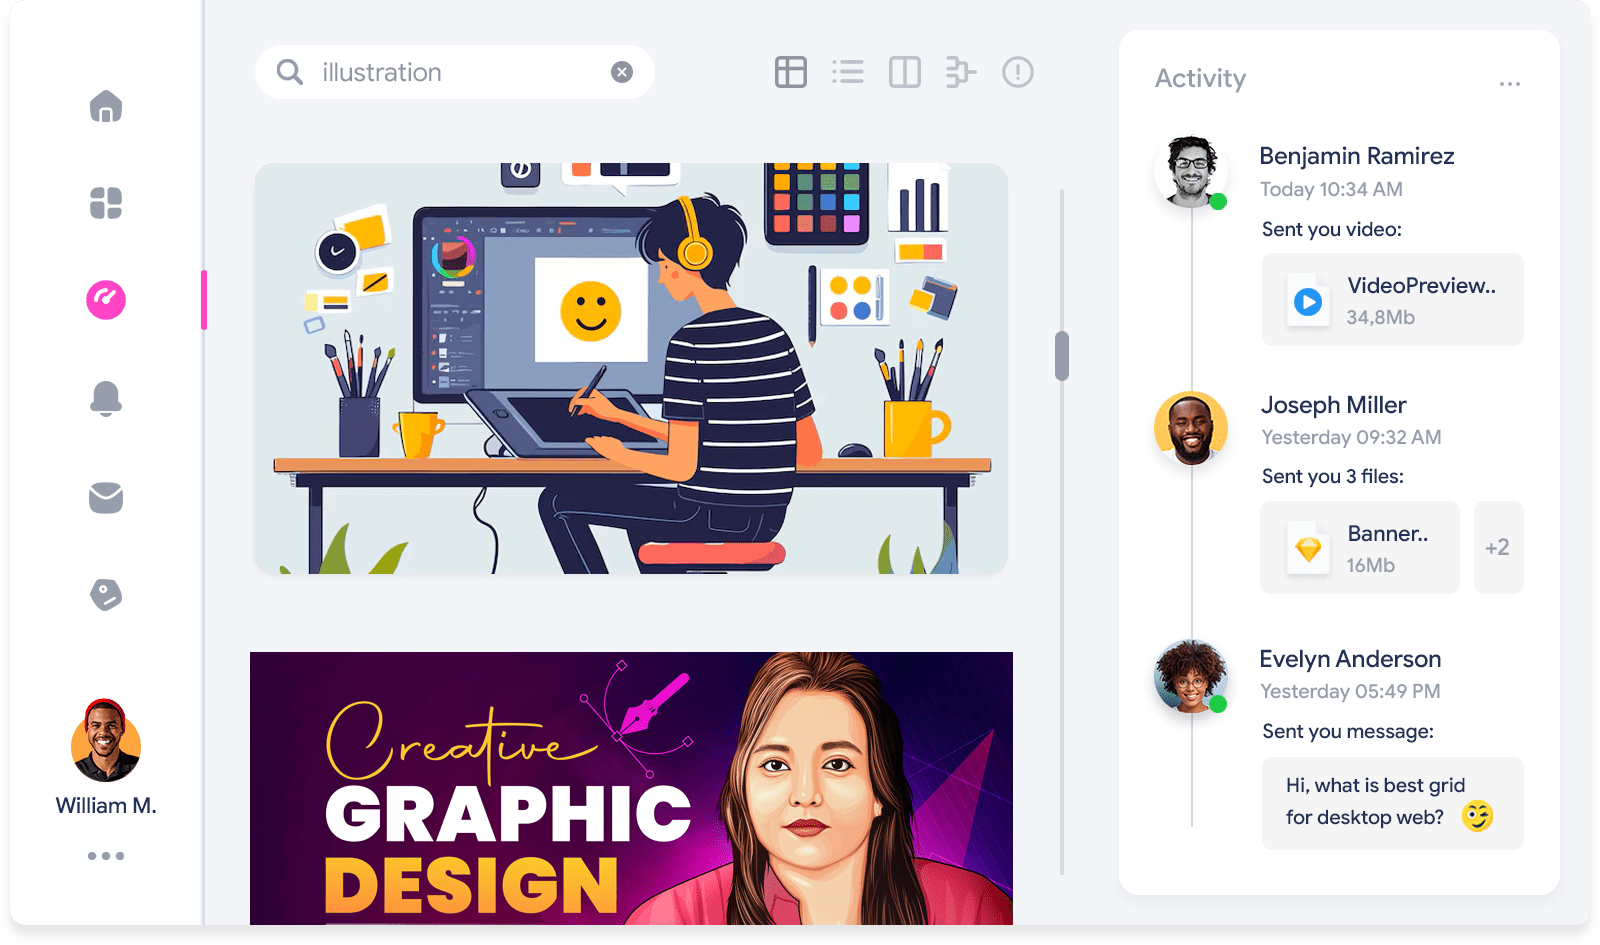Click the info alert circle icon
Screen dimensions: 1600x945
[x=1017, y=72]
